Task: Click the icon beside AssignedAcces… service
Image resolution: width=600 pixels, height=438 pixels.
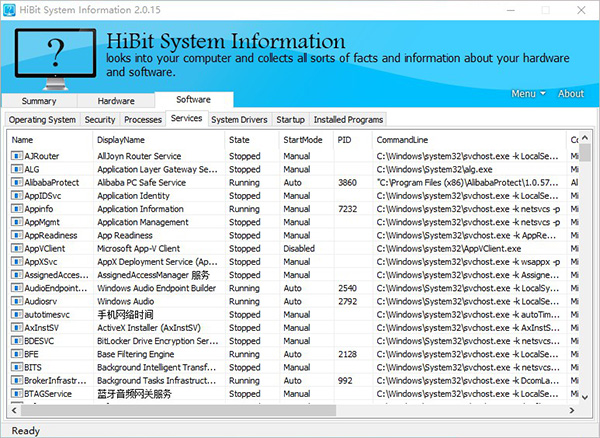Action: tap(17, 275)
